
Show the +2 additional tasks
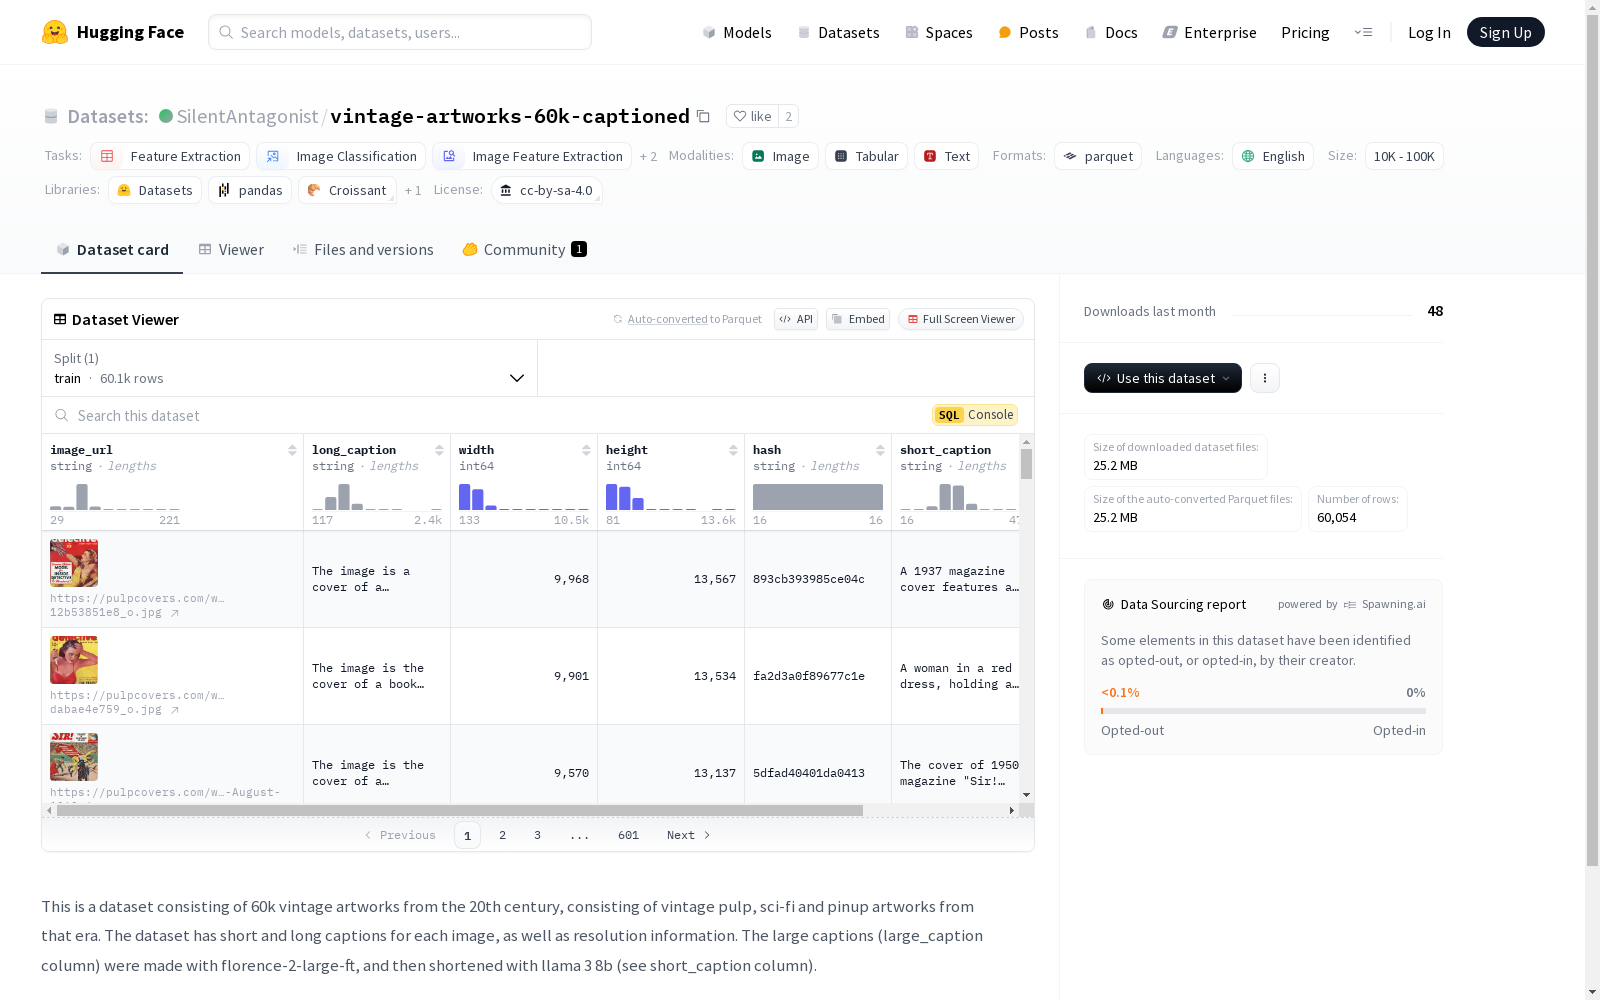click(x=648, y=156)
